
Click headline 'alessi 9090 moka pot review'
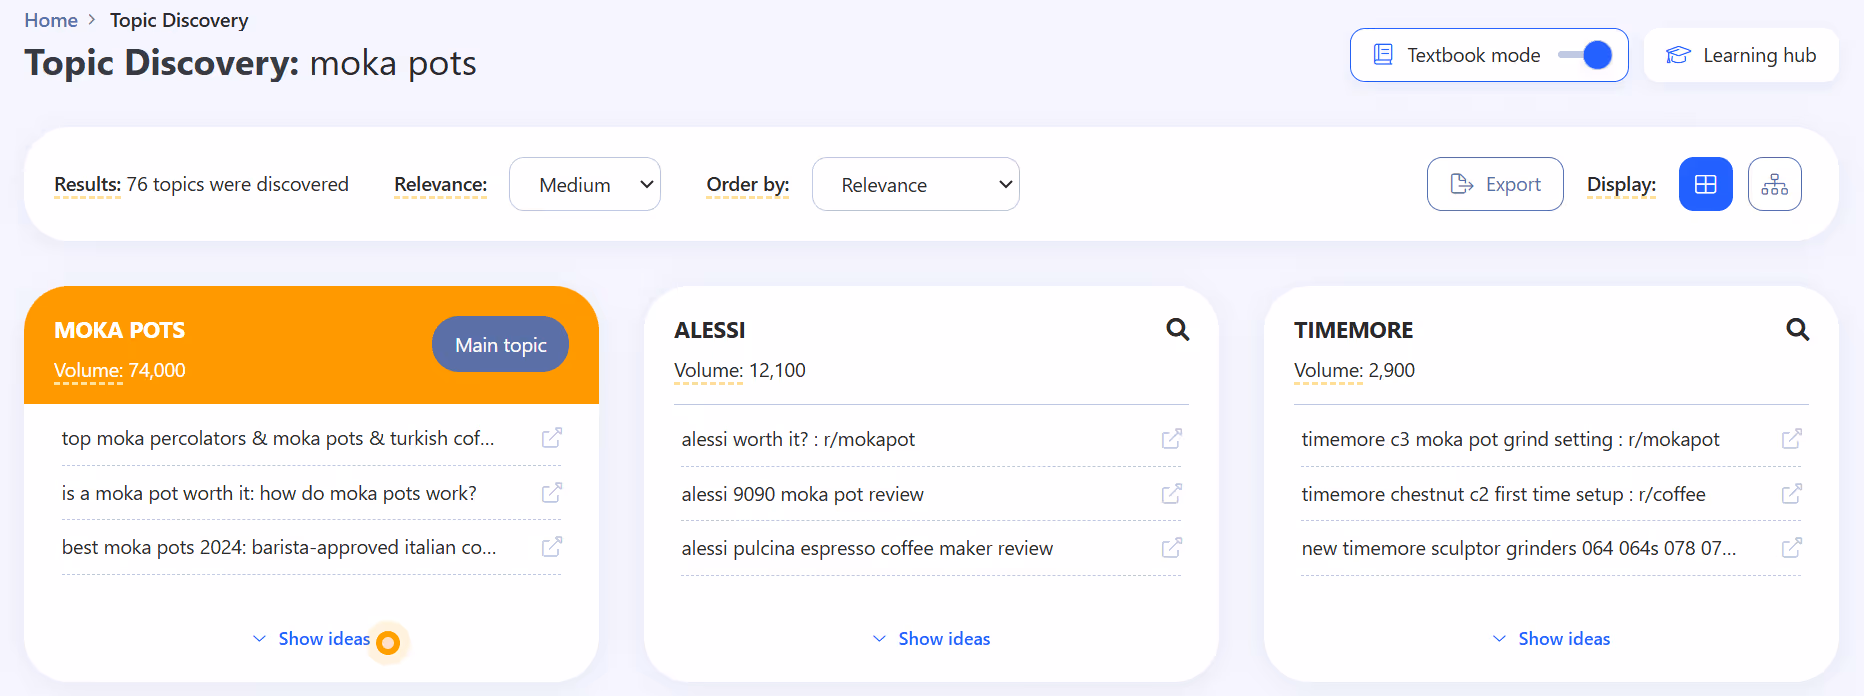click(802, 494)
